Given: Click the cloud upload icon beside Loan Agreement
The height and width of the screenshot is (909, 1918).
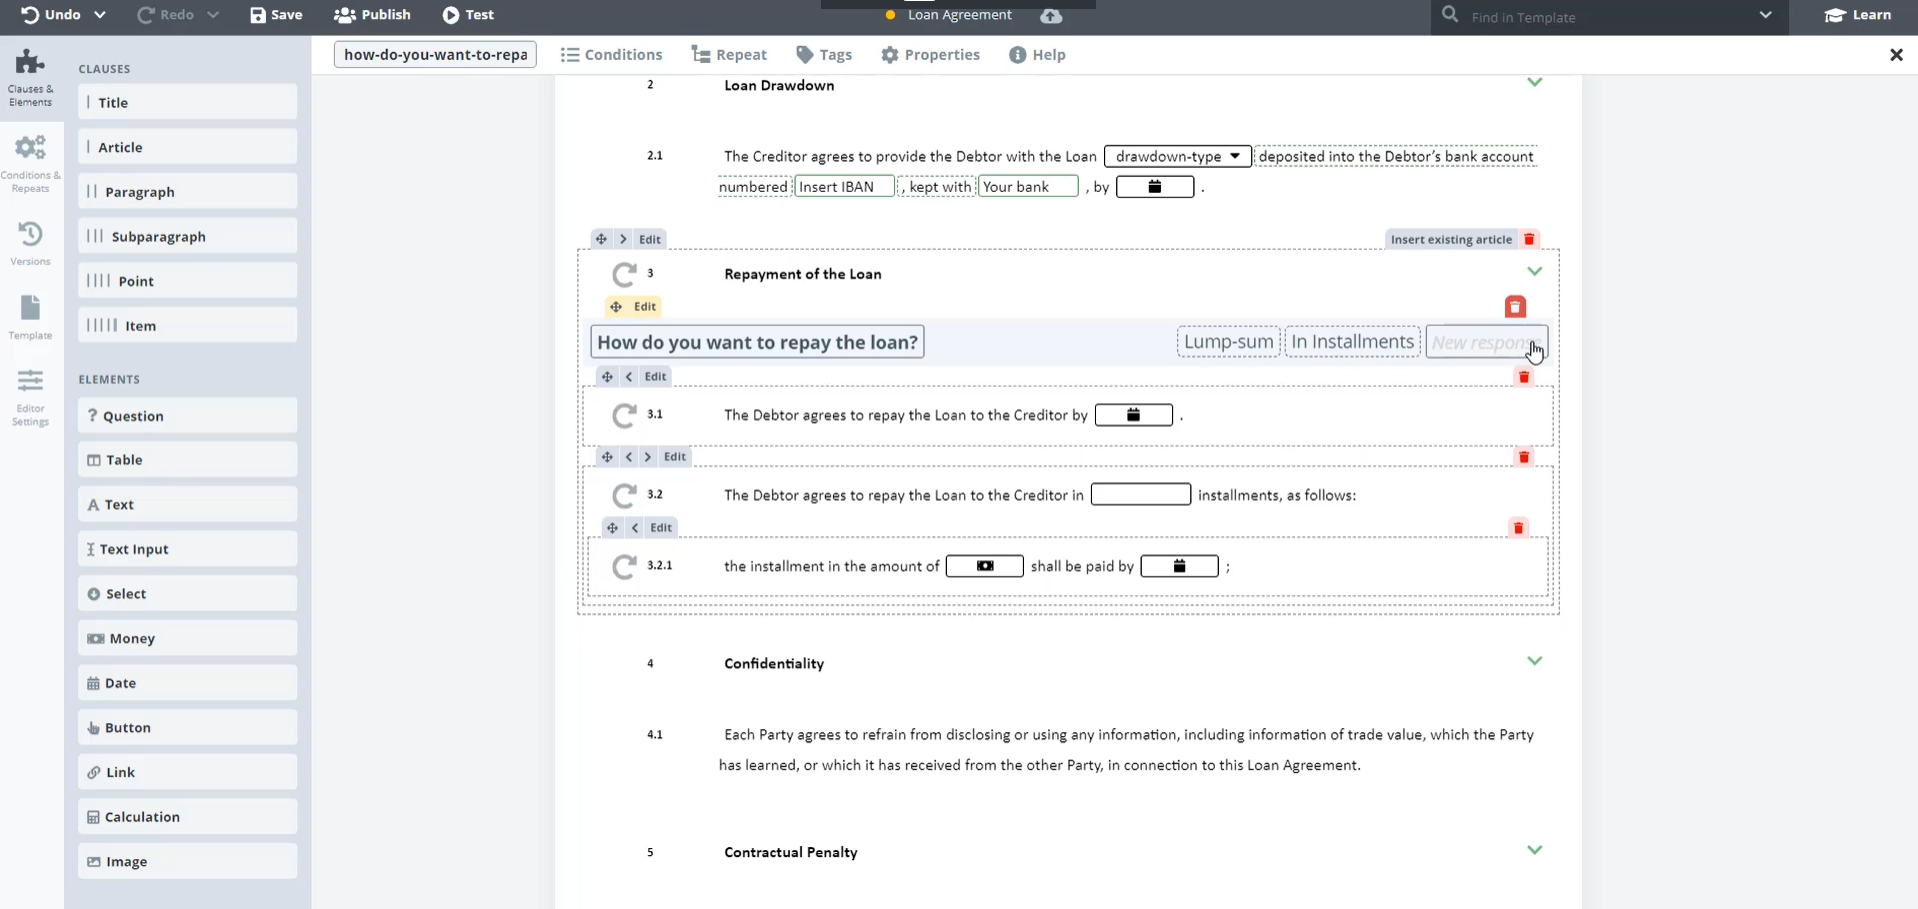Looking at the screenshot, I should (1051, 15).
